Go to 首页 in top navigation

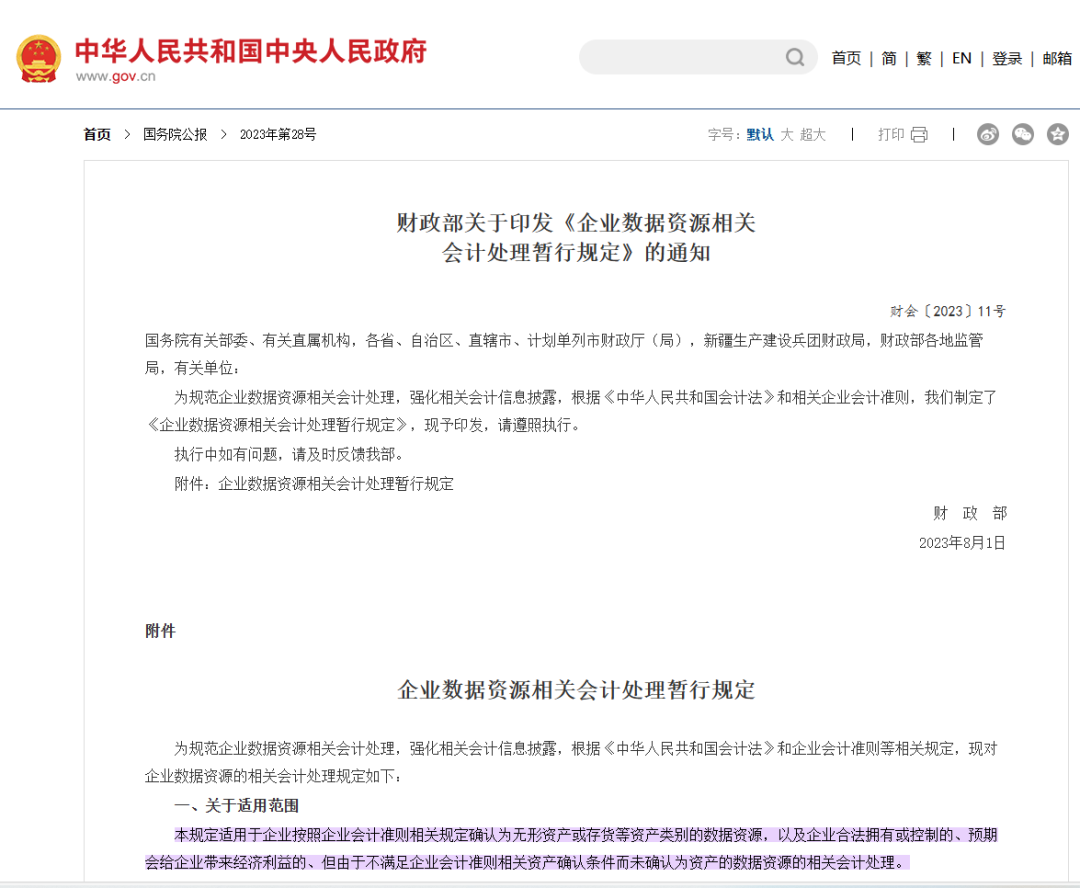point(846,58)
